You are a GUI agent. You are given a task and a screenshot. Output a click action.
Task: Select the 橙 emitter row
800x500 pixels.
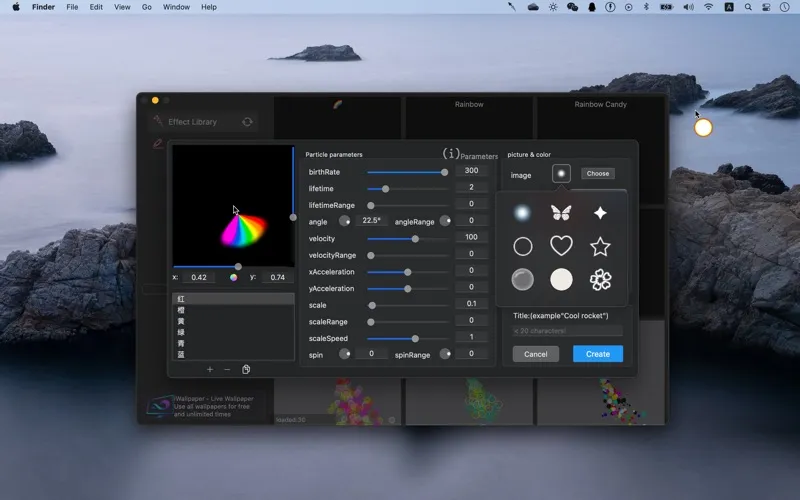tap(233, 310)
